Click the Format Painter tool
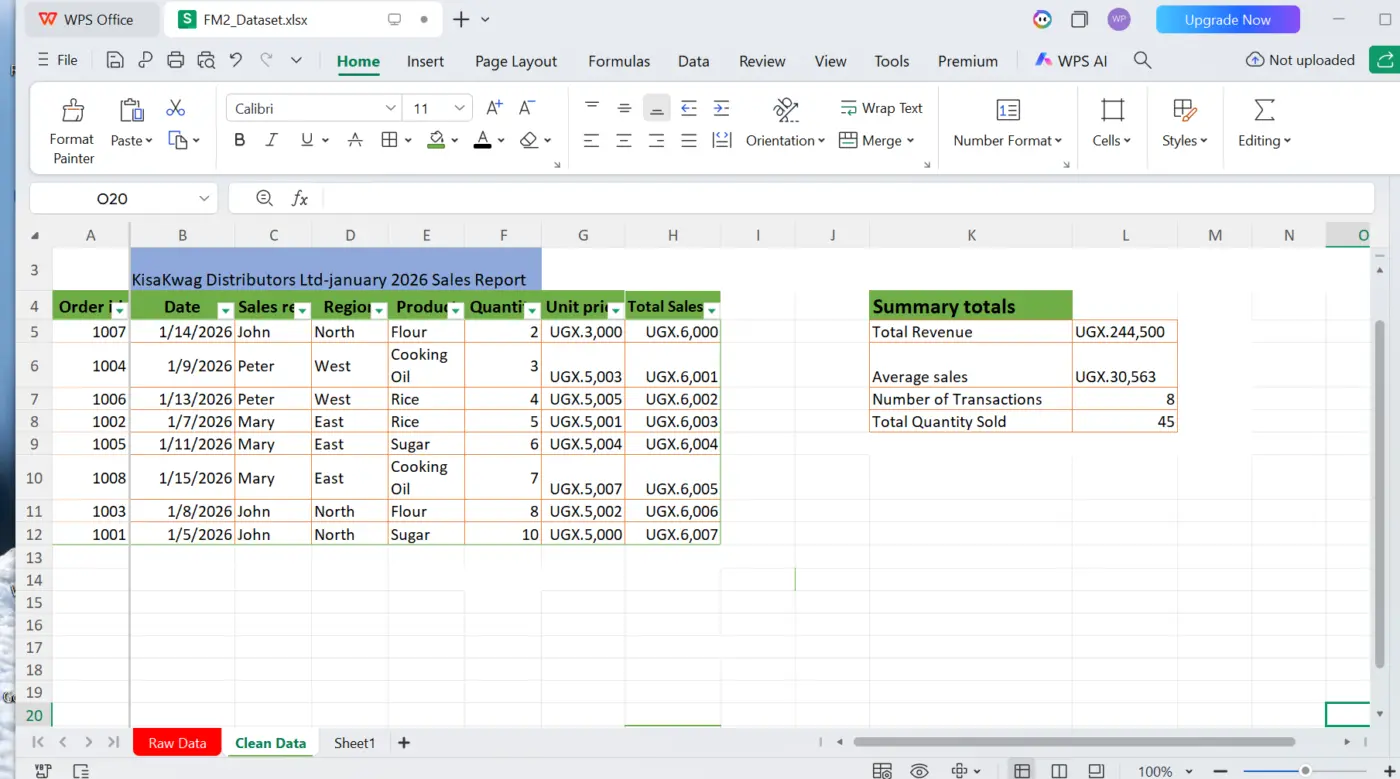The image size is (1400, 779). click(x=72, y=130)
